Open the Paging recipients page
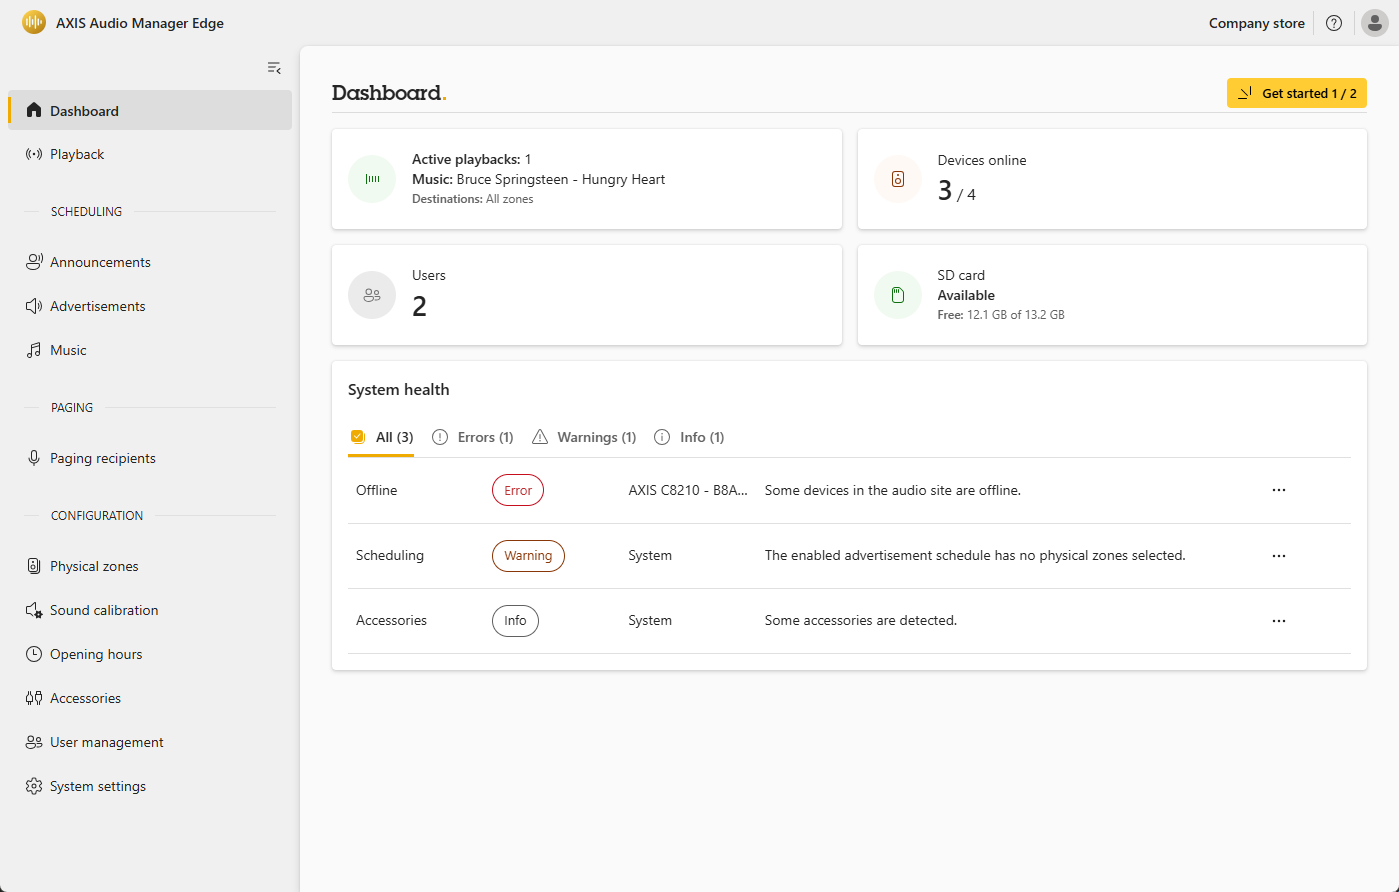This screenshot has height=892, width=1399. tap(103, 458)
